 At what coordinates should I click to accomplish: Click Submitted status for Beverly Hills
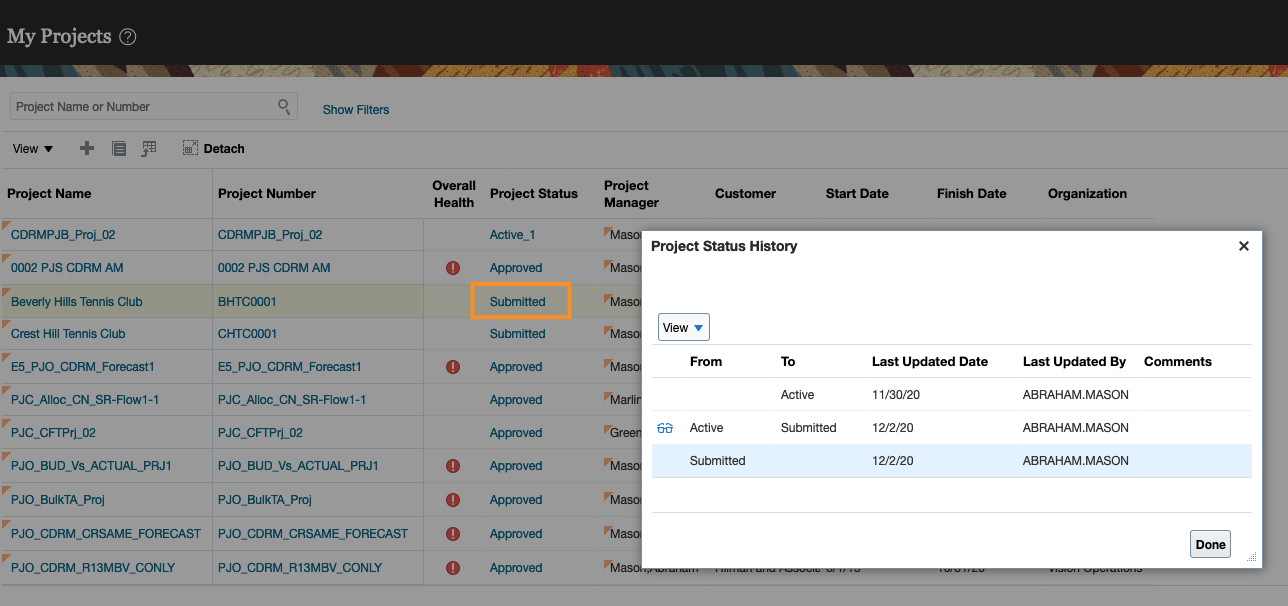(x=518, y=301)
